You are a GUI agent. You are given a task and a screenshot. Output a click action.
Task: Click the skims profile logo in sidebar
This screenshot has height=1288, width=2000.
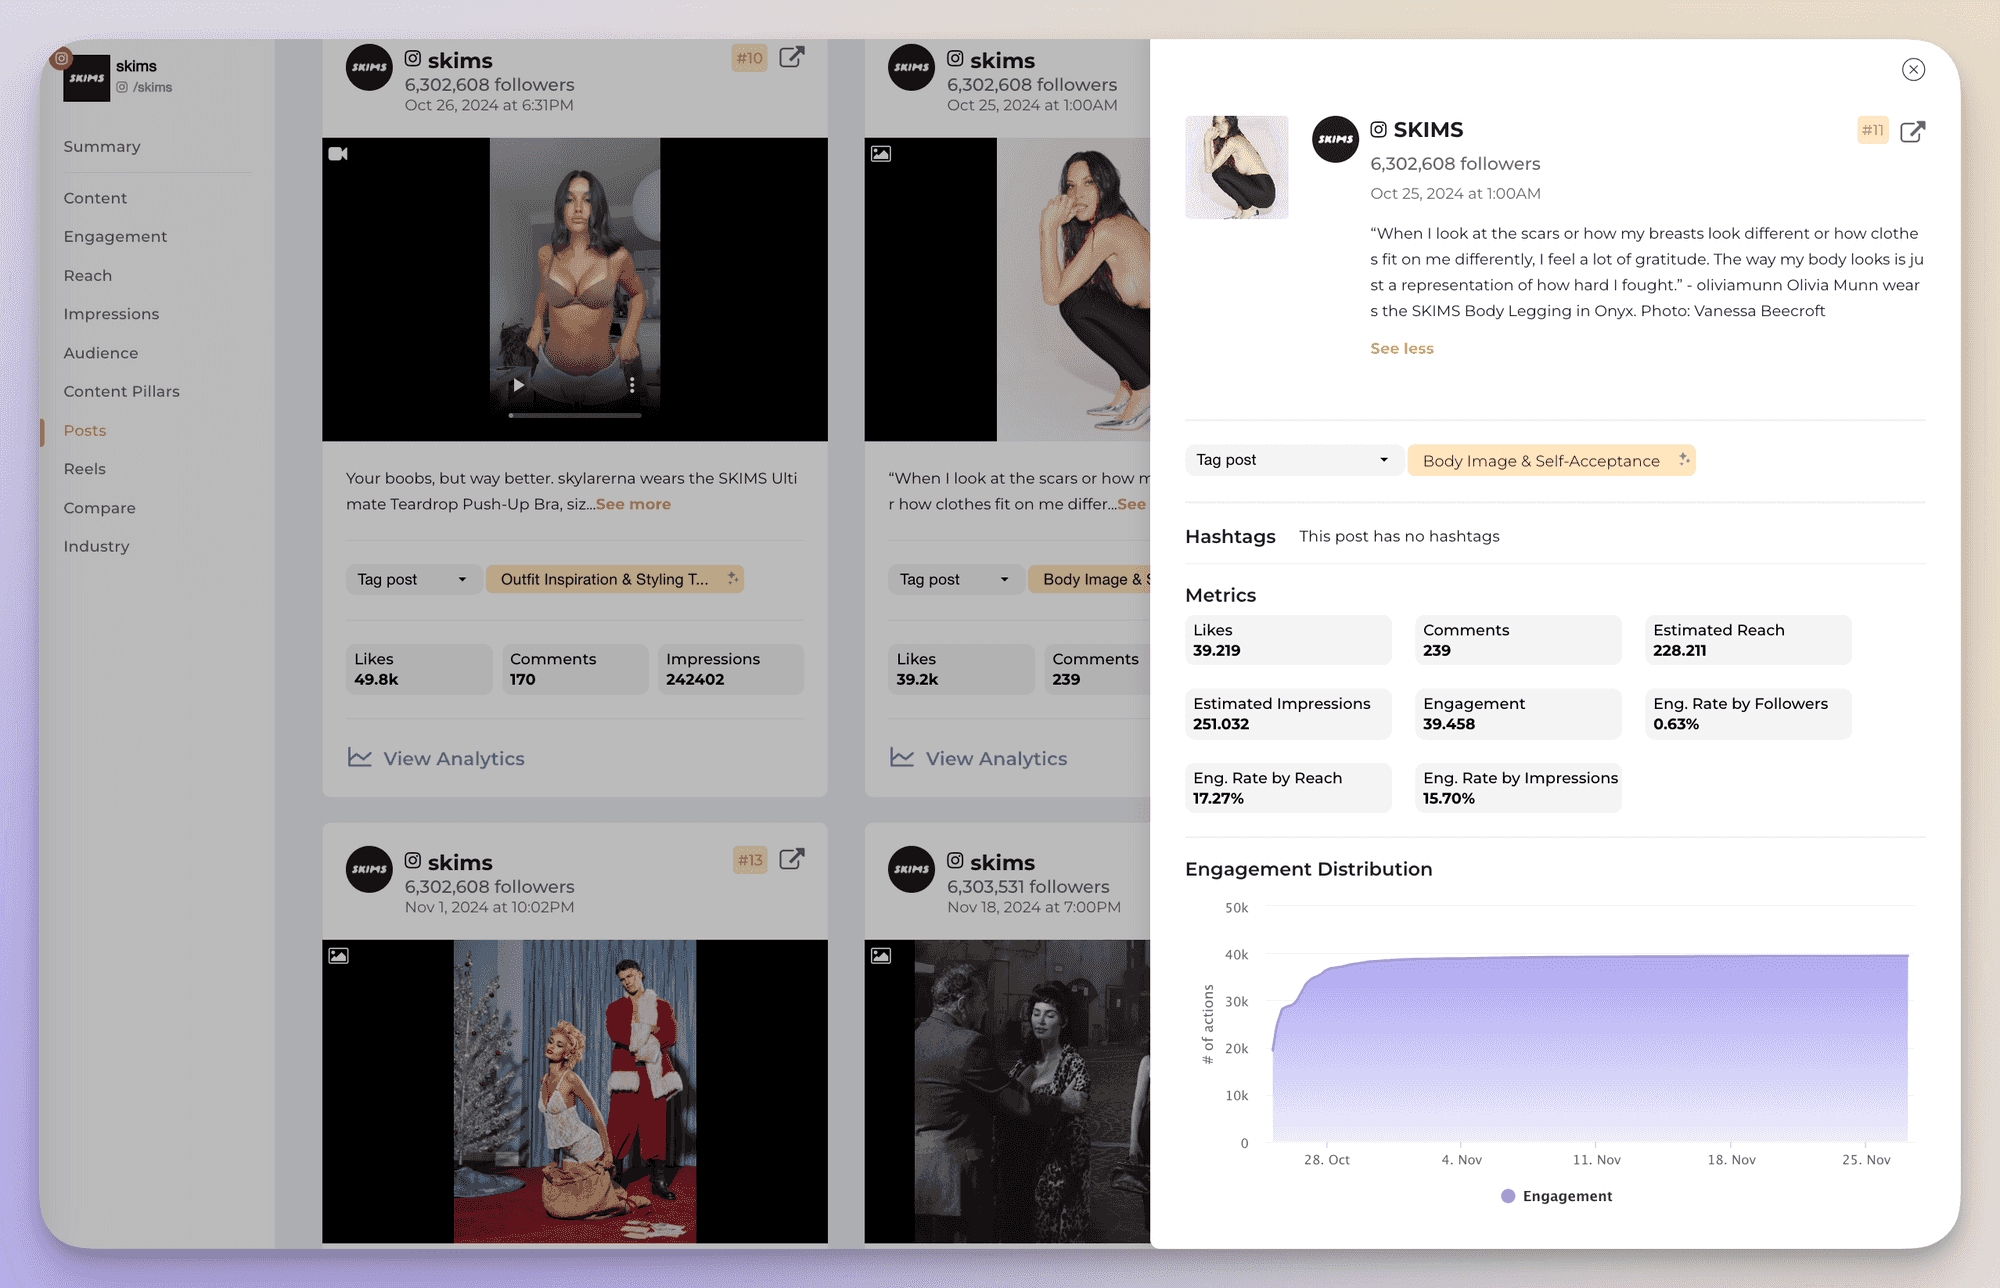click(x=86, y=78)
